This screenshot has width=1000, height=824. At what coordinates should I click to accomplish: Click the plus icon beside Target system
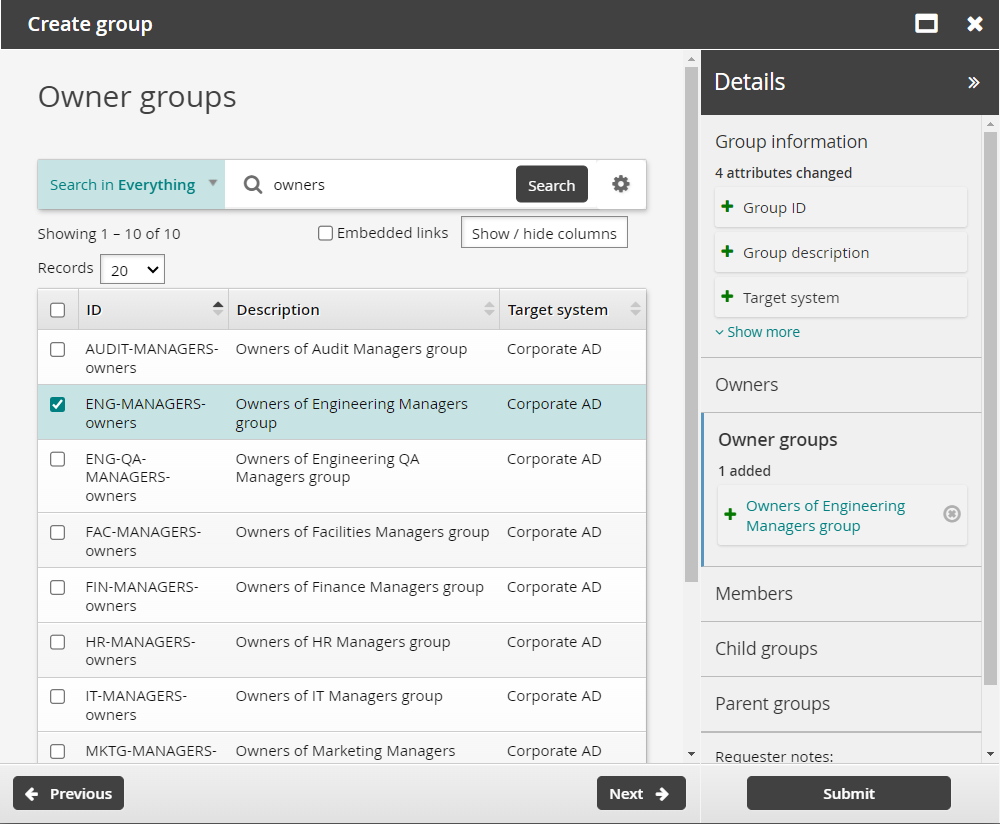(x=727, y=296)
